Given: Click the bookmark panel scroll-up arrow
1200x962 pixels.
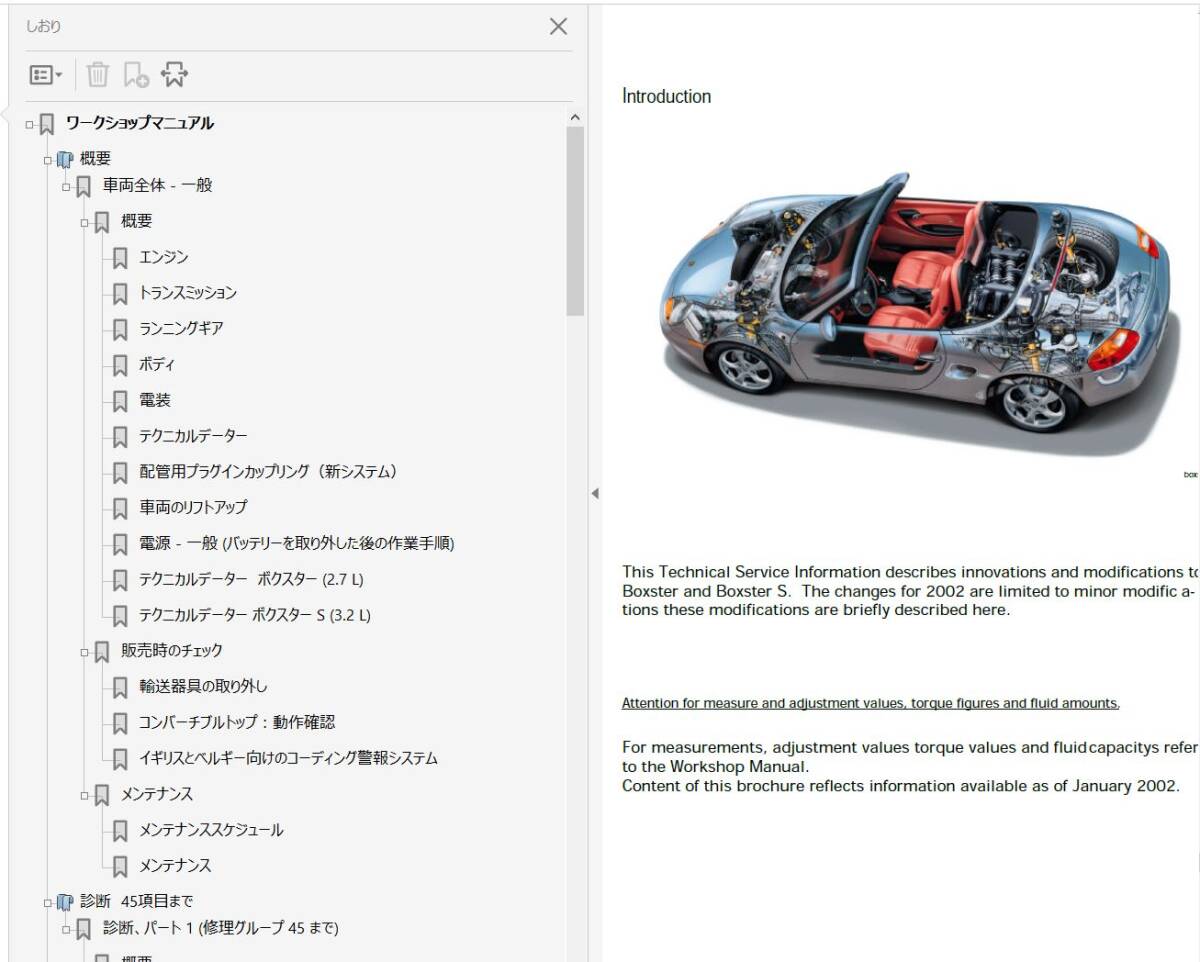Looking at the screenshot, I should (574, 117).
